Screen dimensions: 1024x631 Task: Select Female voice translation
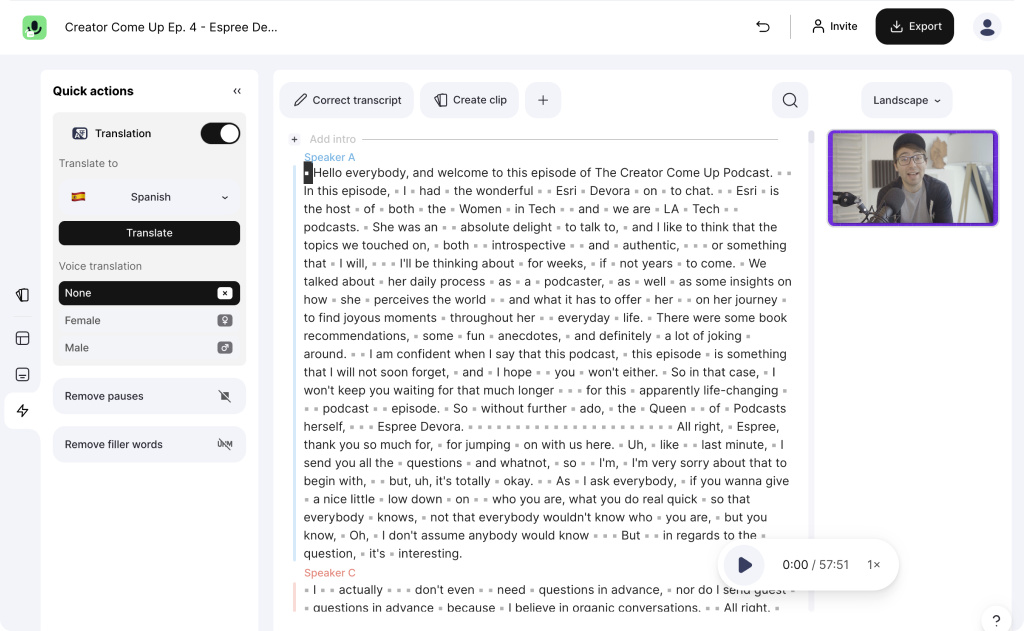(150, 321)
